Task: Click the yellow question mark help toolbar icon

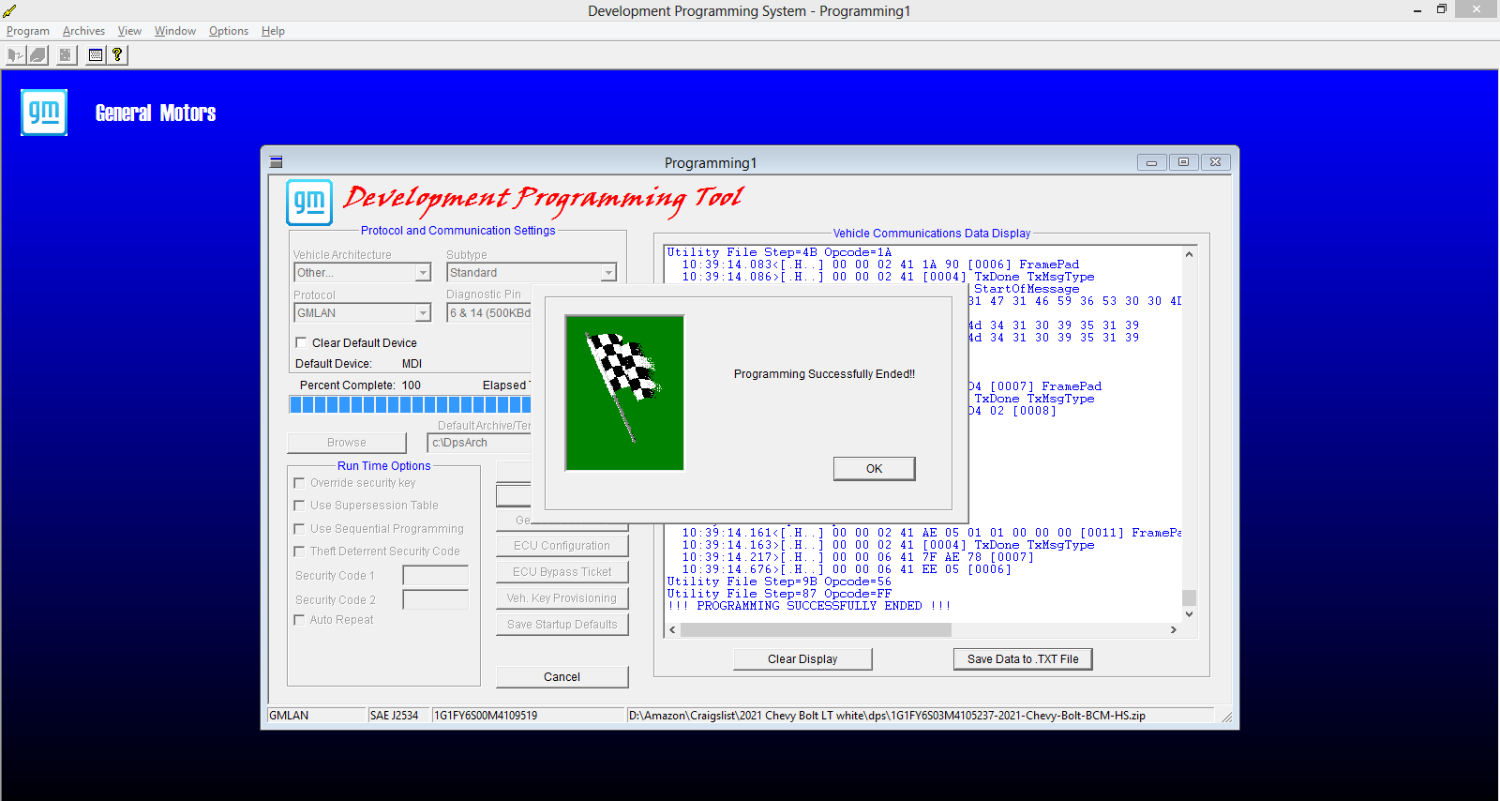Action: pyautogui.click(x=118, y=55)
